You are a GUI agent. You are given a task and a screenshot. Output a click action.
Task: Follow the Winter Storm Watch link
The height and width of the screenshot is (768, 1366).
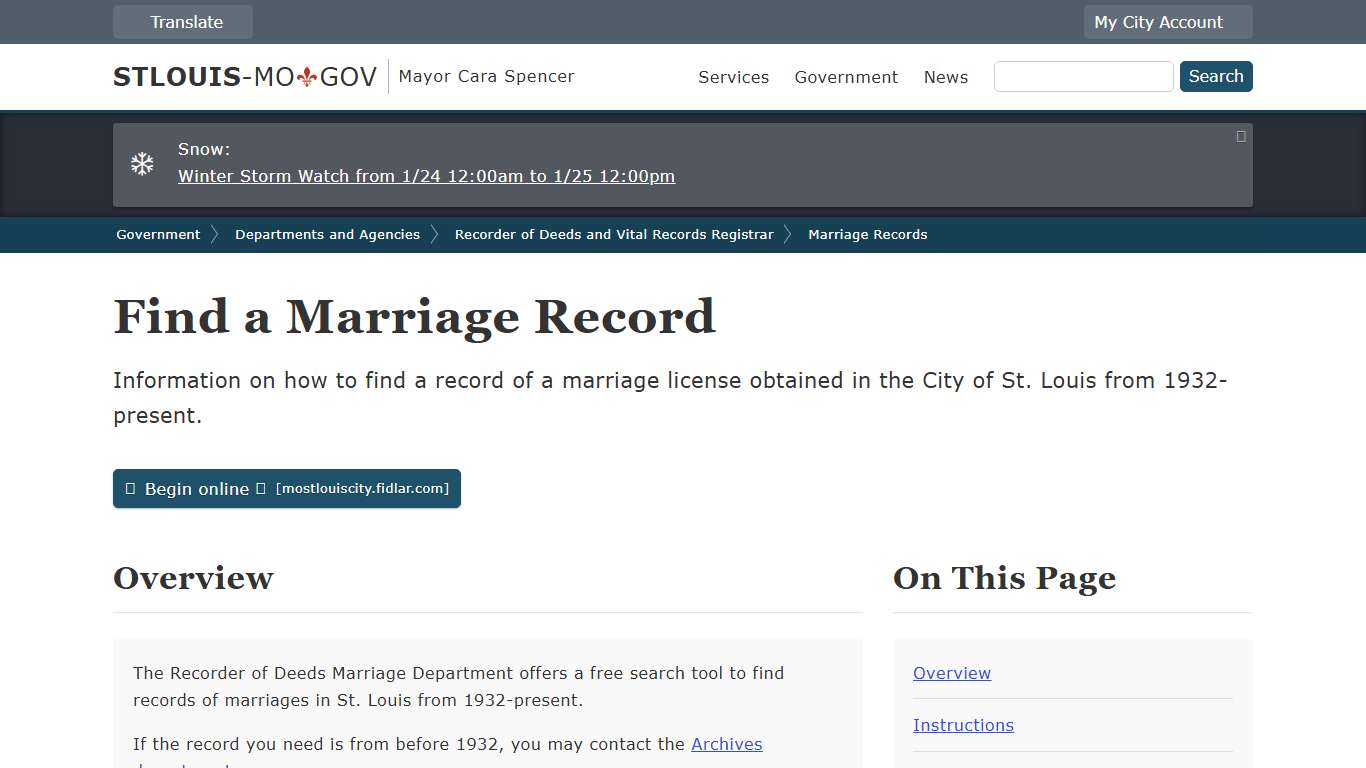click(426, 176)
